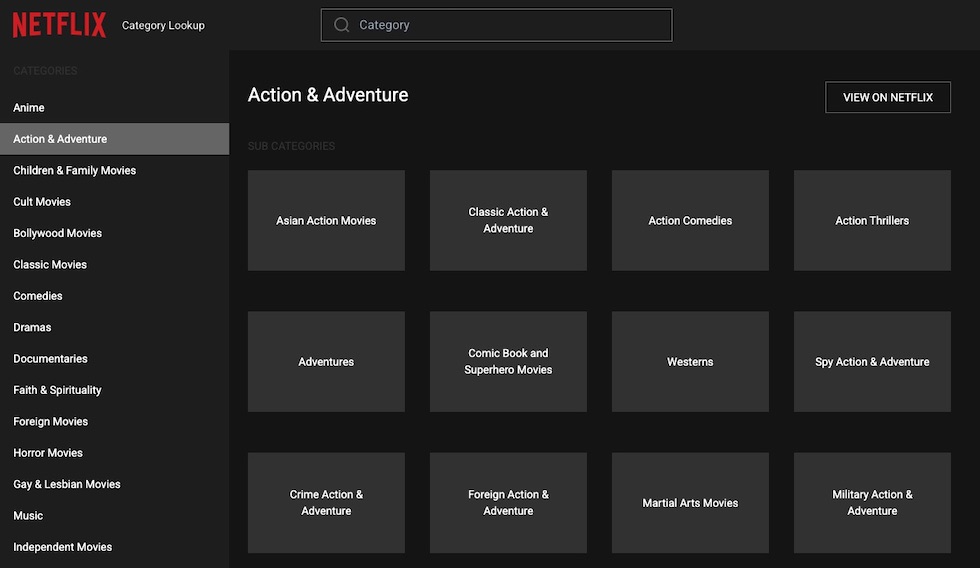The width and height of the screenshot is (980, 568).
Task: Open the Category Lookup link
Action: coord(163,26)
